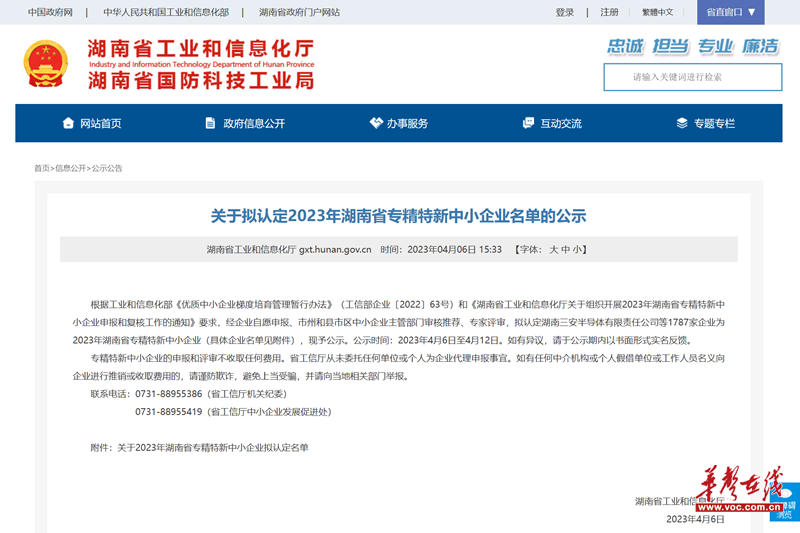
Task: Click the 登录 link
Action: point(565,12)
